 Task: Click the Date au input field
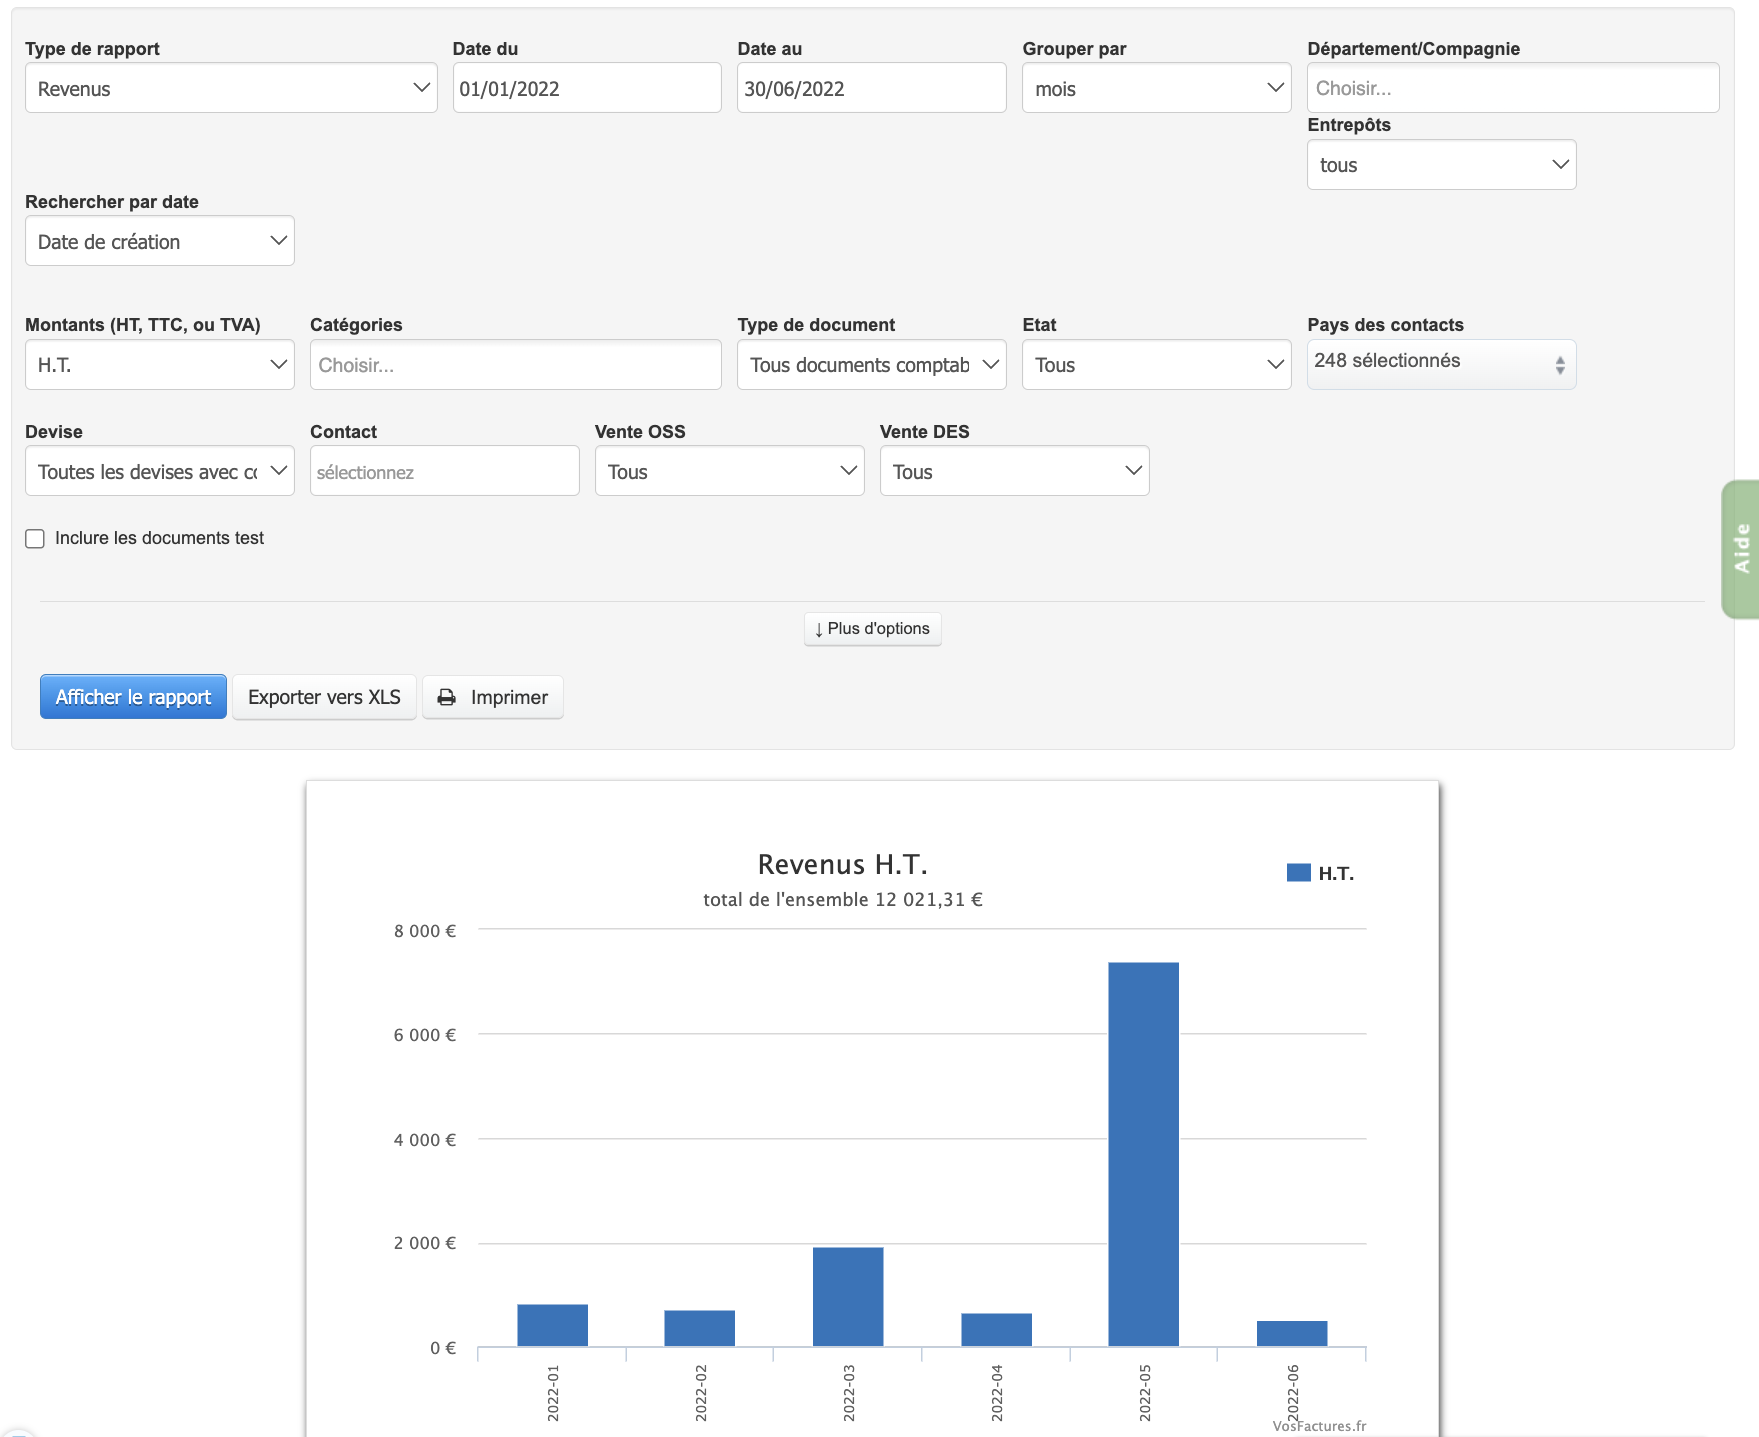[x=871, y=88]
